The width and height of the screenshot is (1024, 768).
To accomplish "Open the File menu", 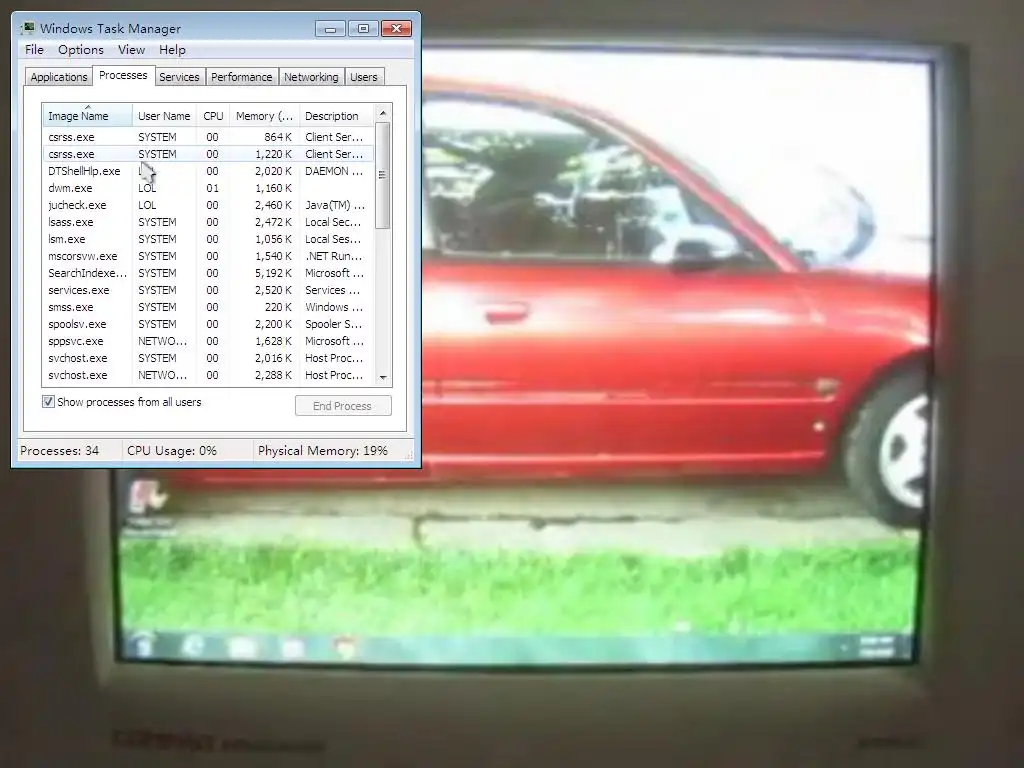I will 34,50.
